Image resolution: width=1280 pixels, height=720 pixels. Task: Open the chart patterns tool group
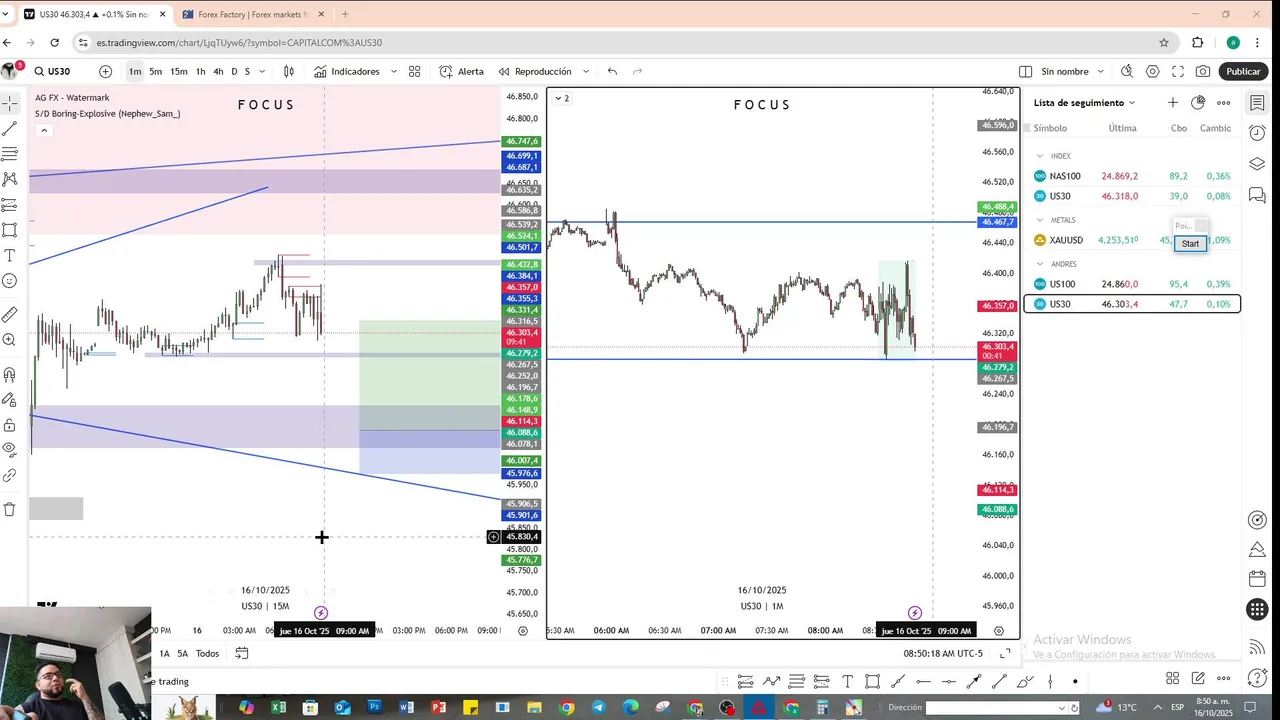[9, 179]
